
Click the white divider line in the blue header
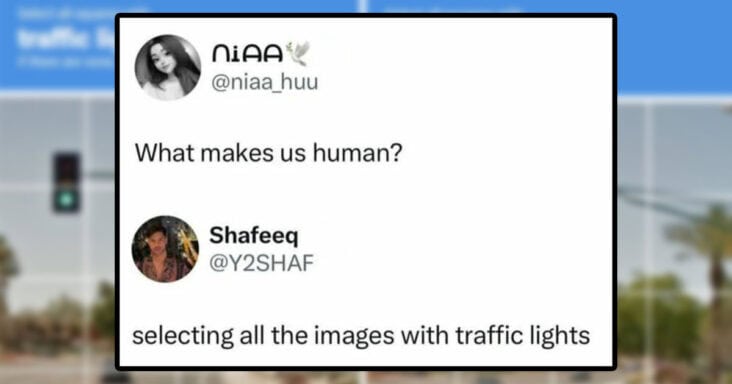pyautogui.click(x=363, y=6)
